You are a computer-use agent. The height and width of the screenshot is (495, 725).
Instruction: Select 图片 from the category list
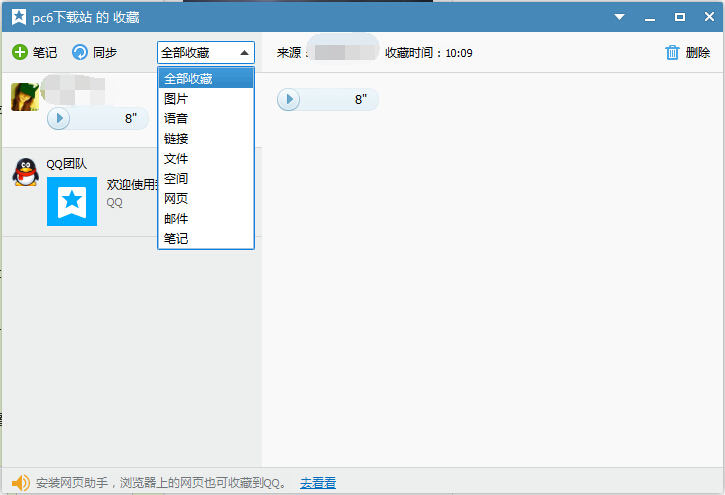(176, 99)
